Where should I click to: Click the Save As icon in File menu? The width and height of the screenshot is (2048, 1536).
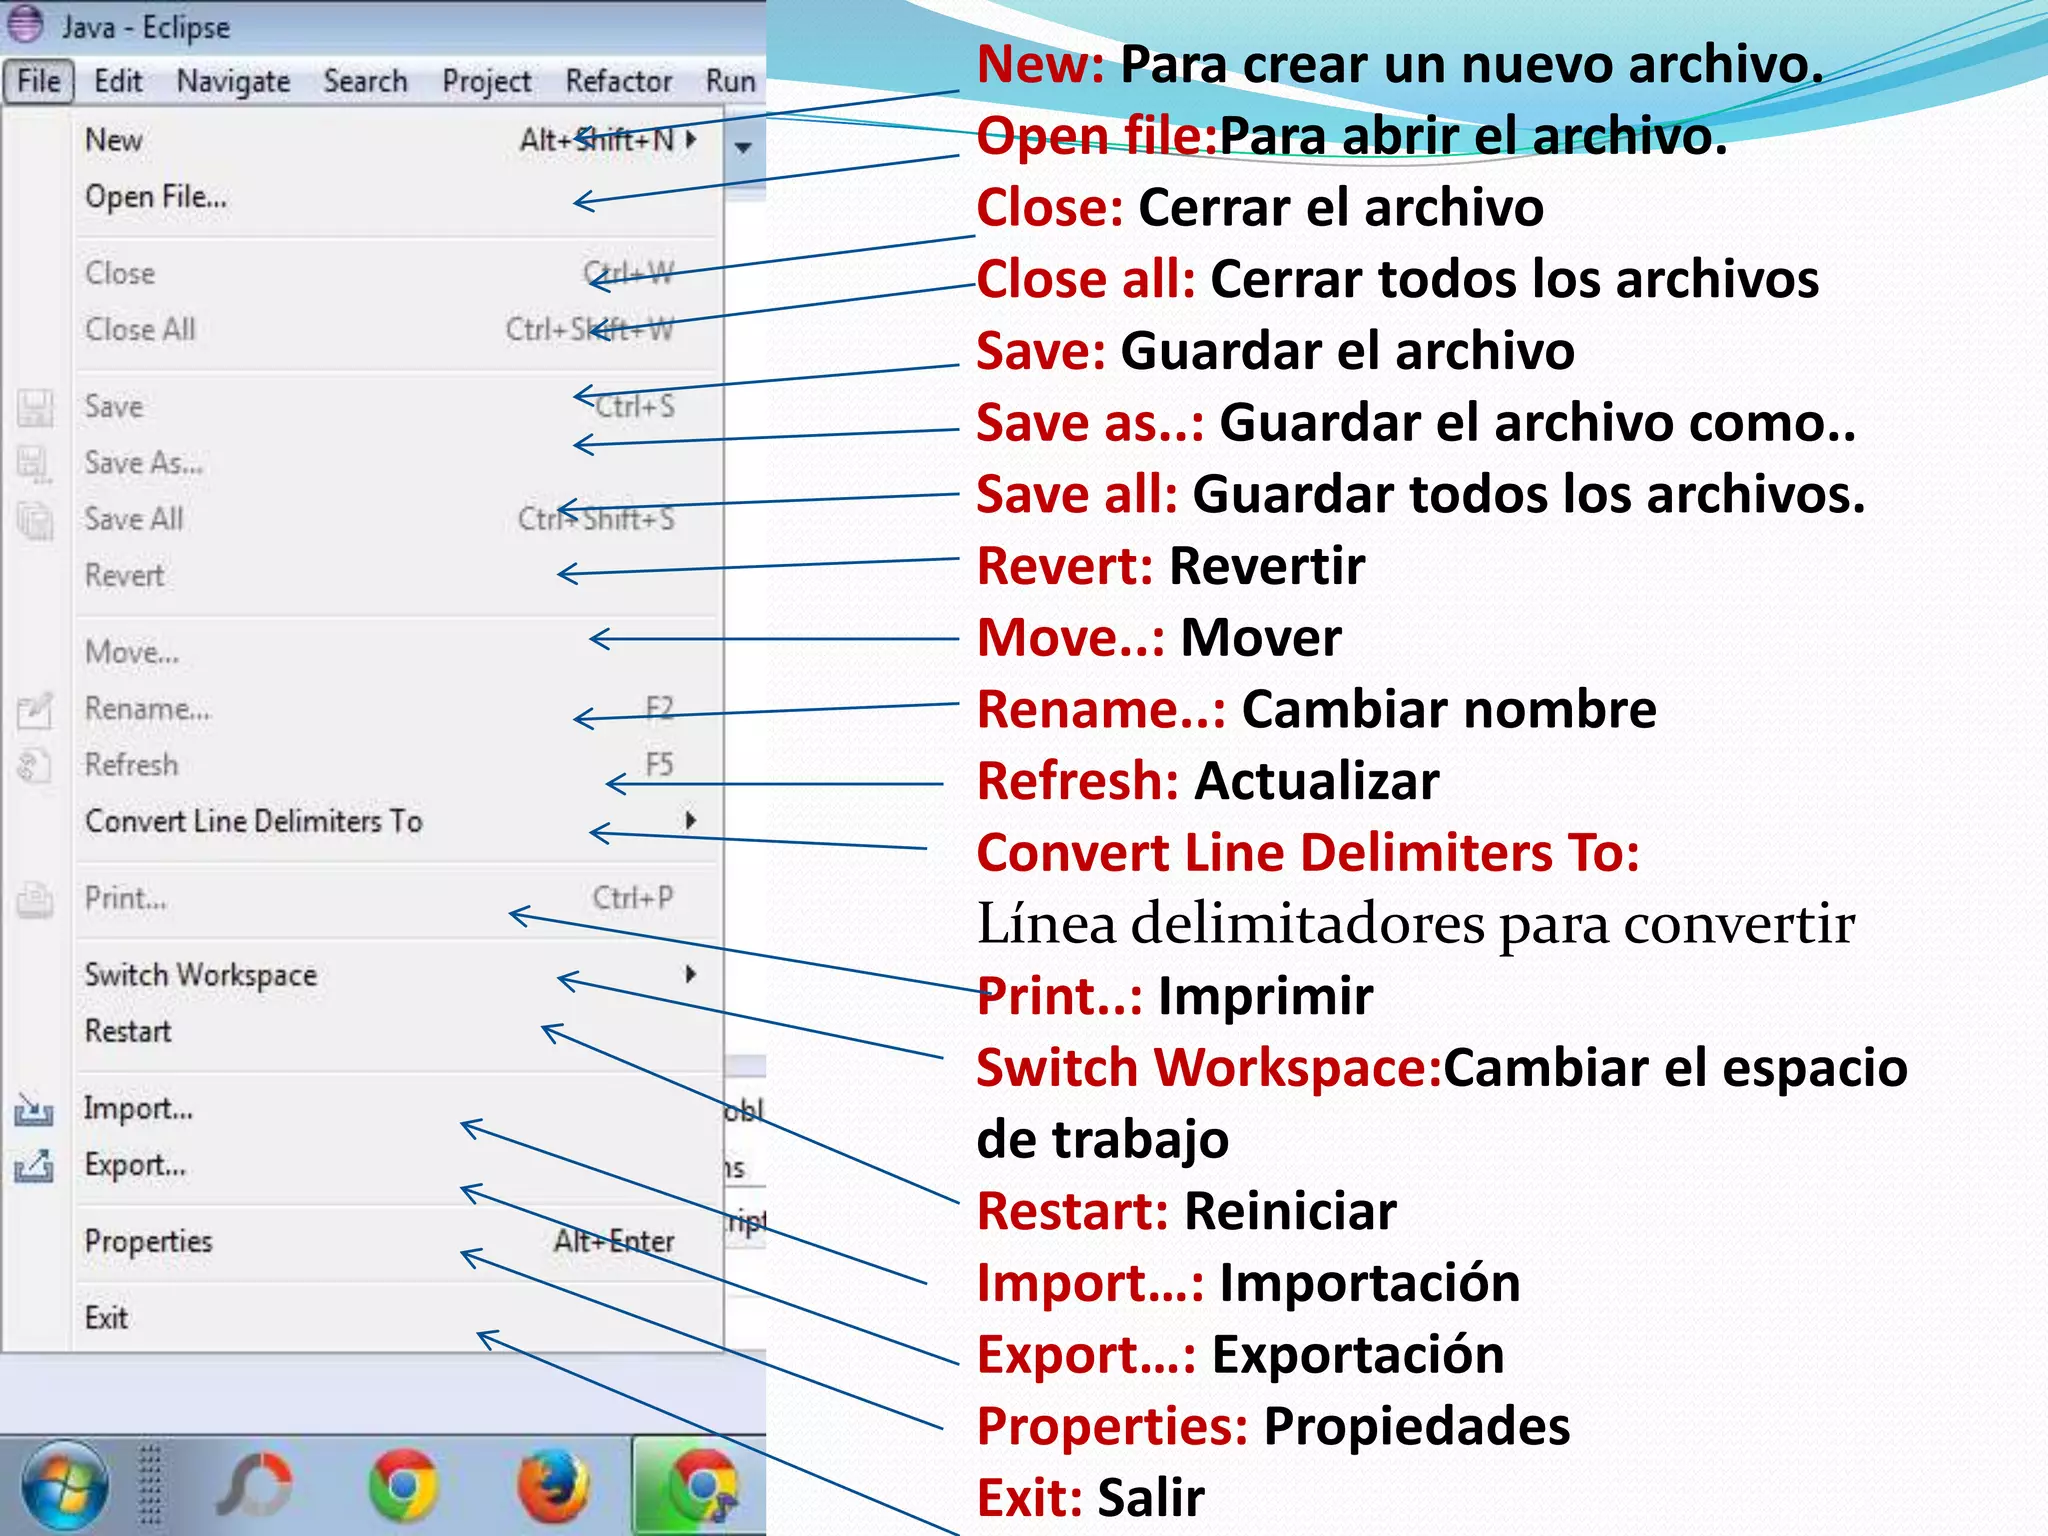35,464
